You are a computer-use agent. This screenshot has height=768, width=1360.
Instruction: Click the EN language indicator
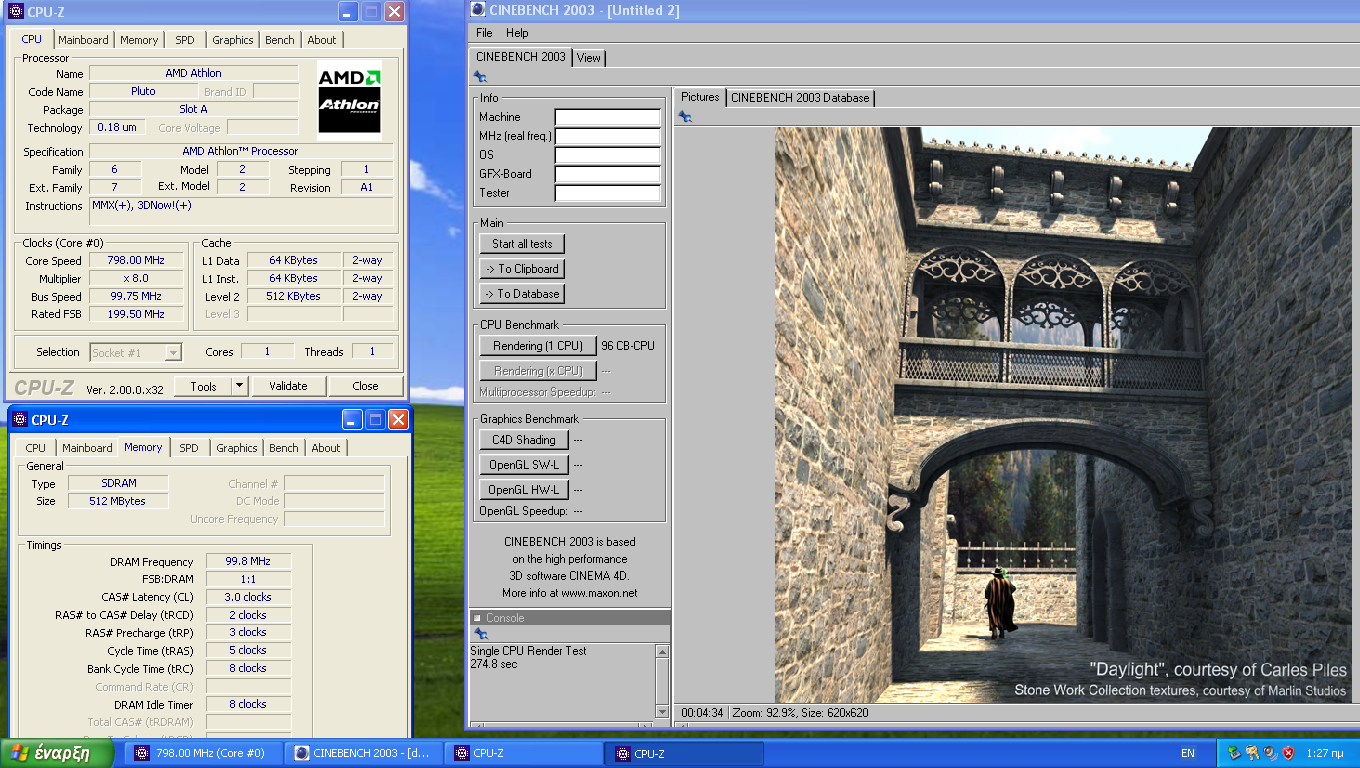(1188, 754)
